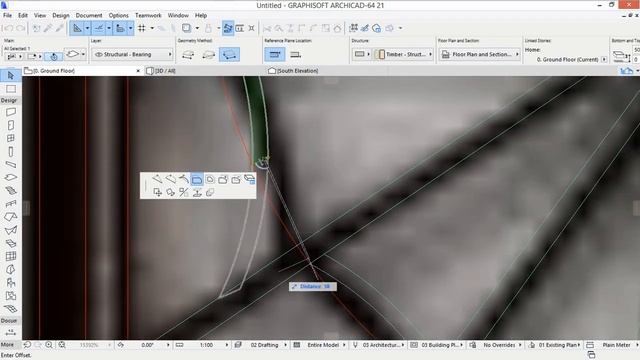Select the Mesh tool in the toolbox
640x360 pixels.
11,309
